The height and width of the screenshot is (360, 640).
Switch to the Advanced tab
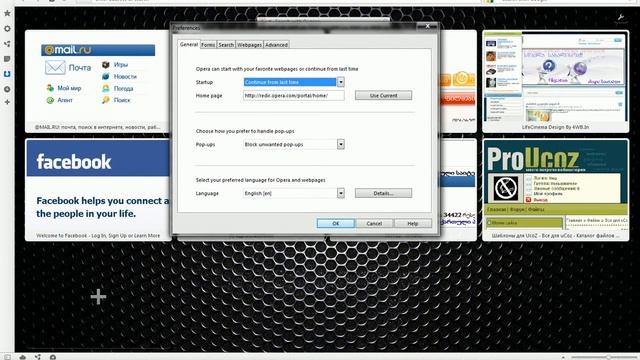276,45
